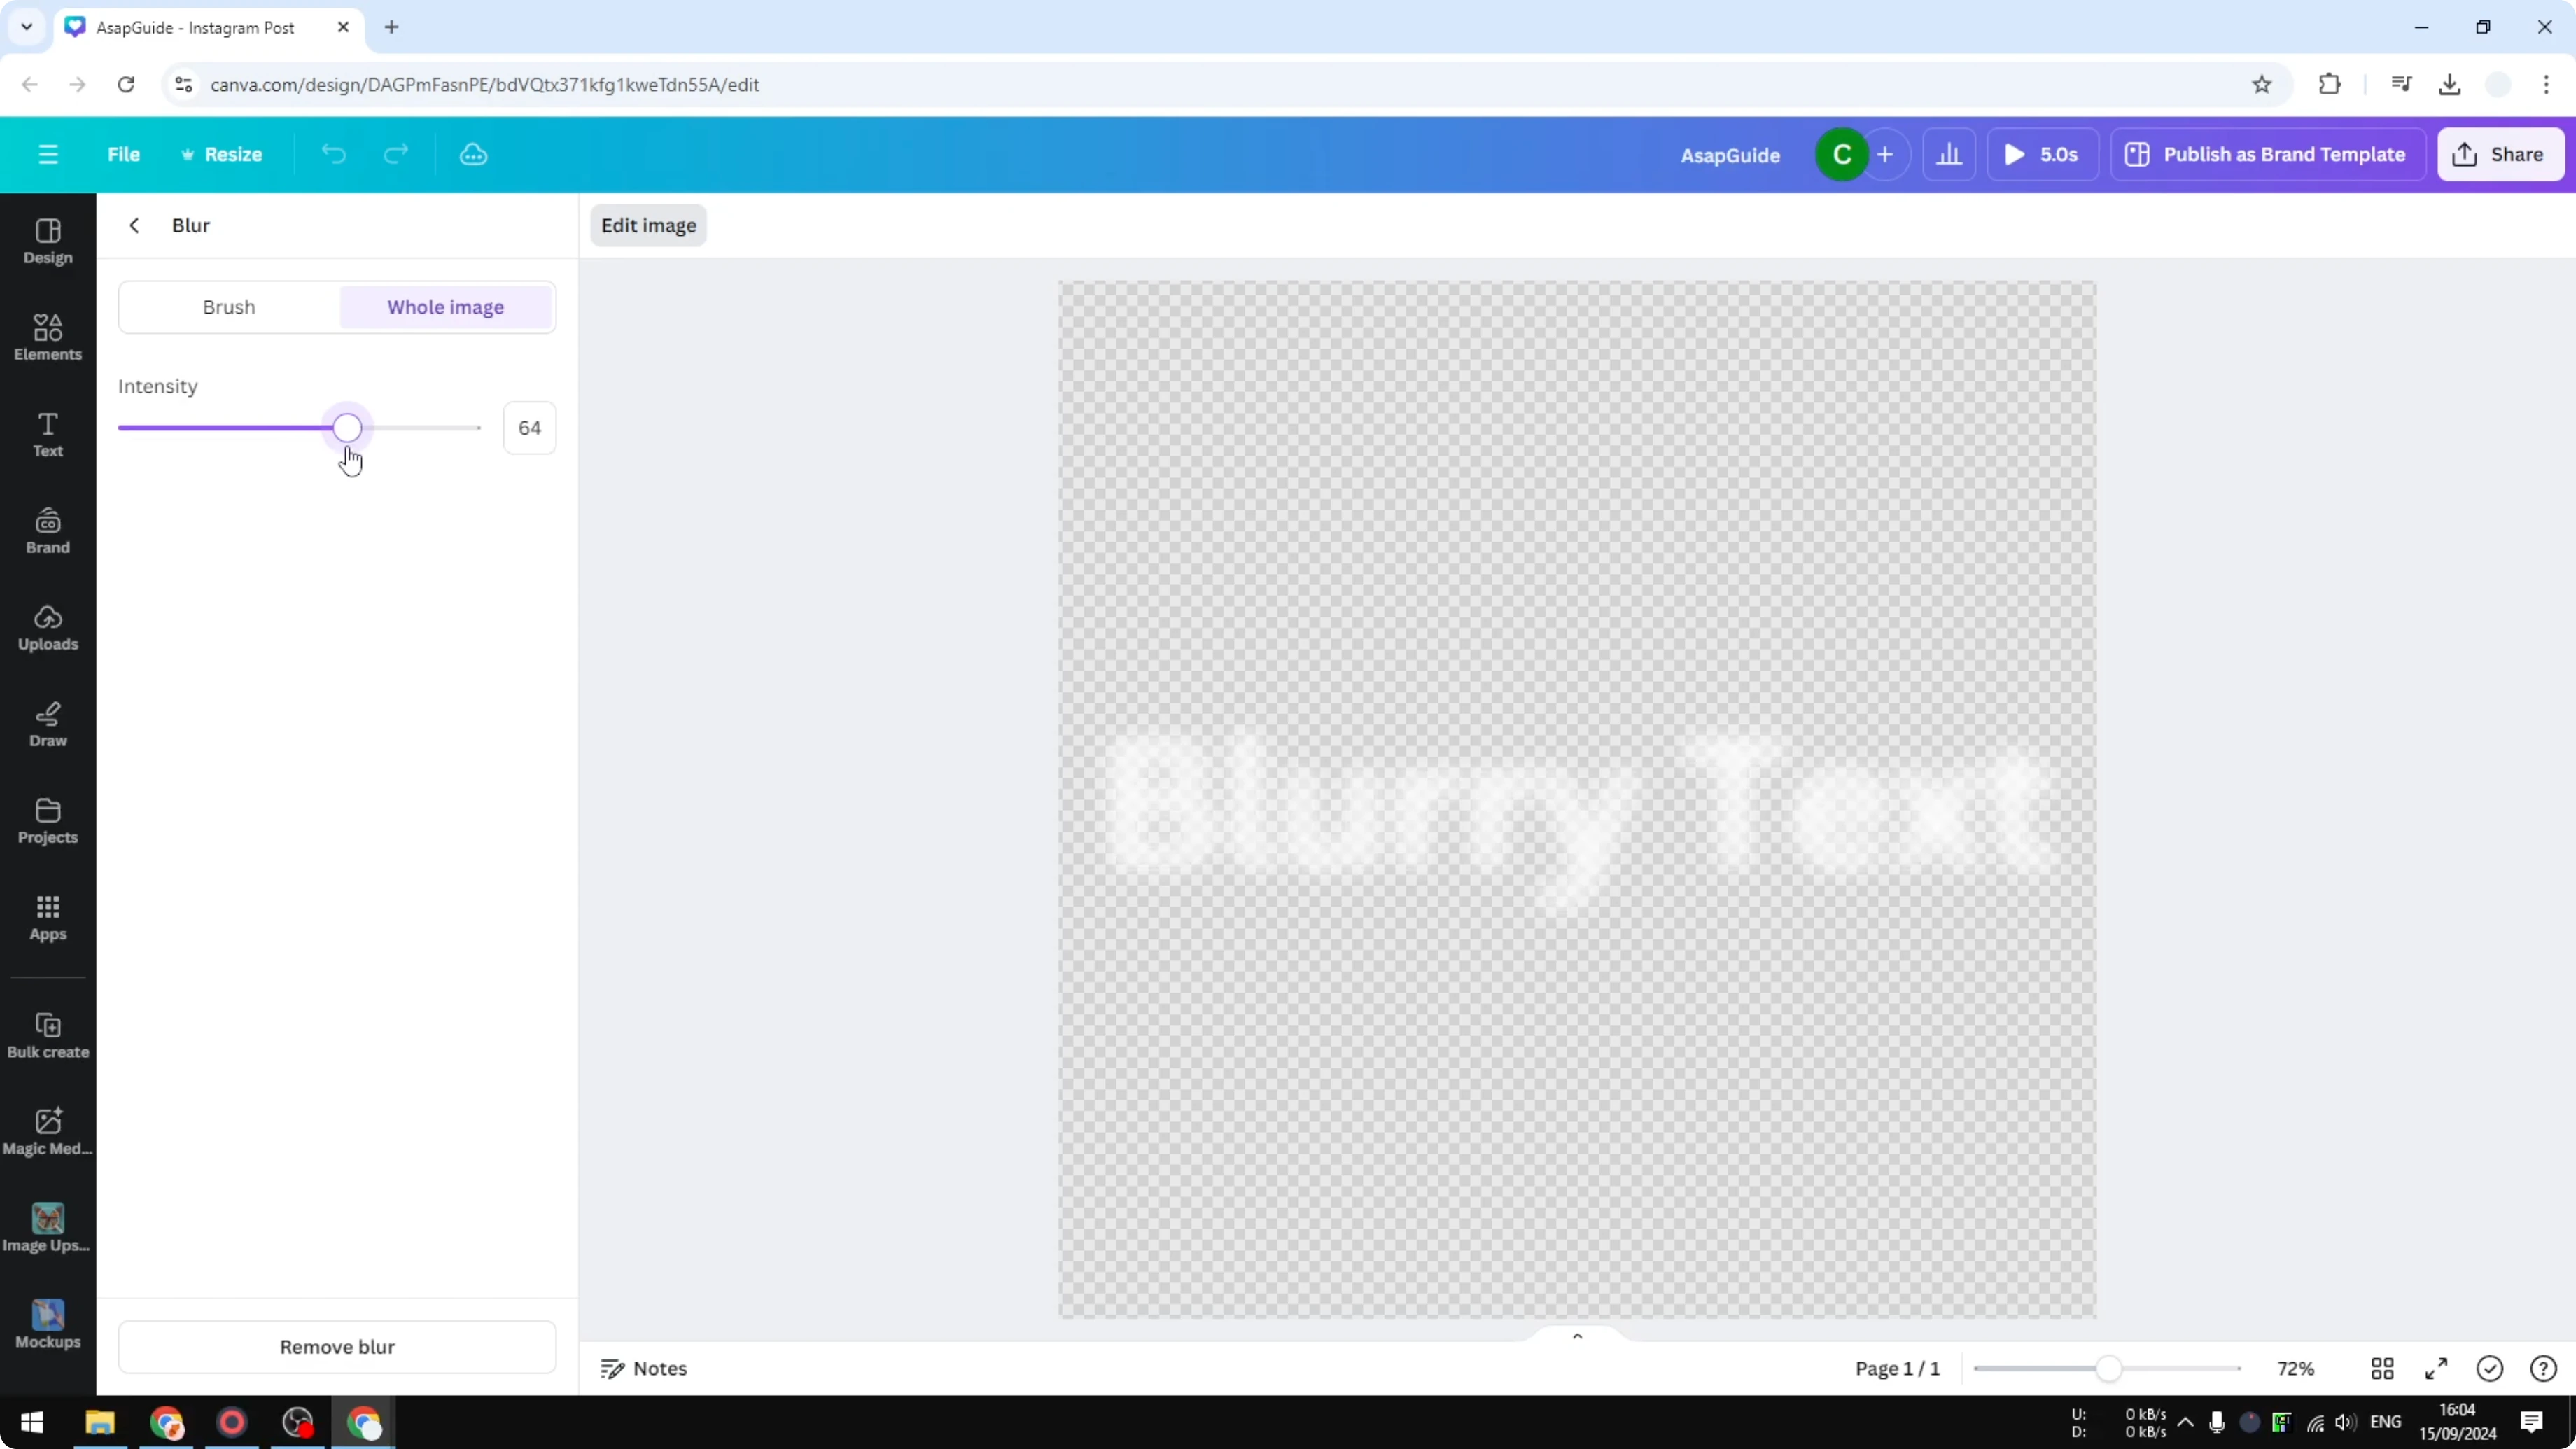The height and width of the screenshot is (1449, 2576).
Task: Click the zoom slider handle
Action: [x=2108, y=1368]
